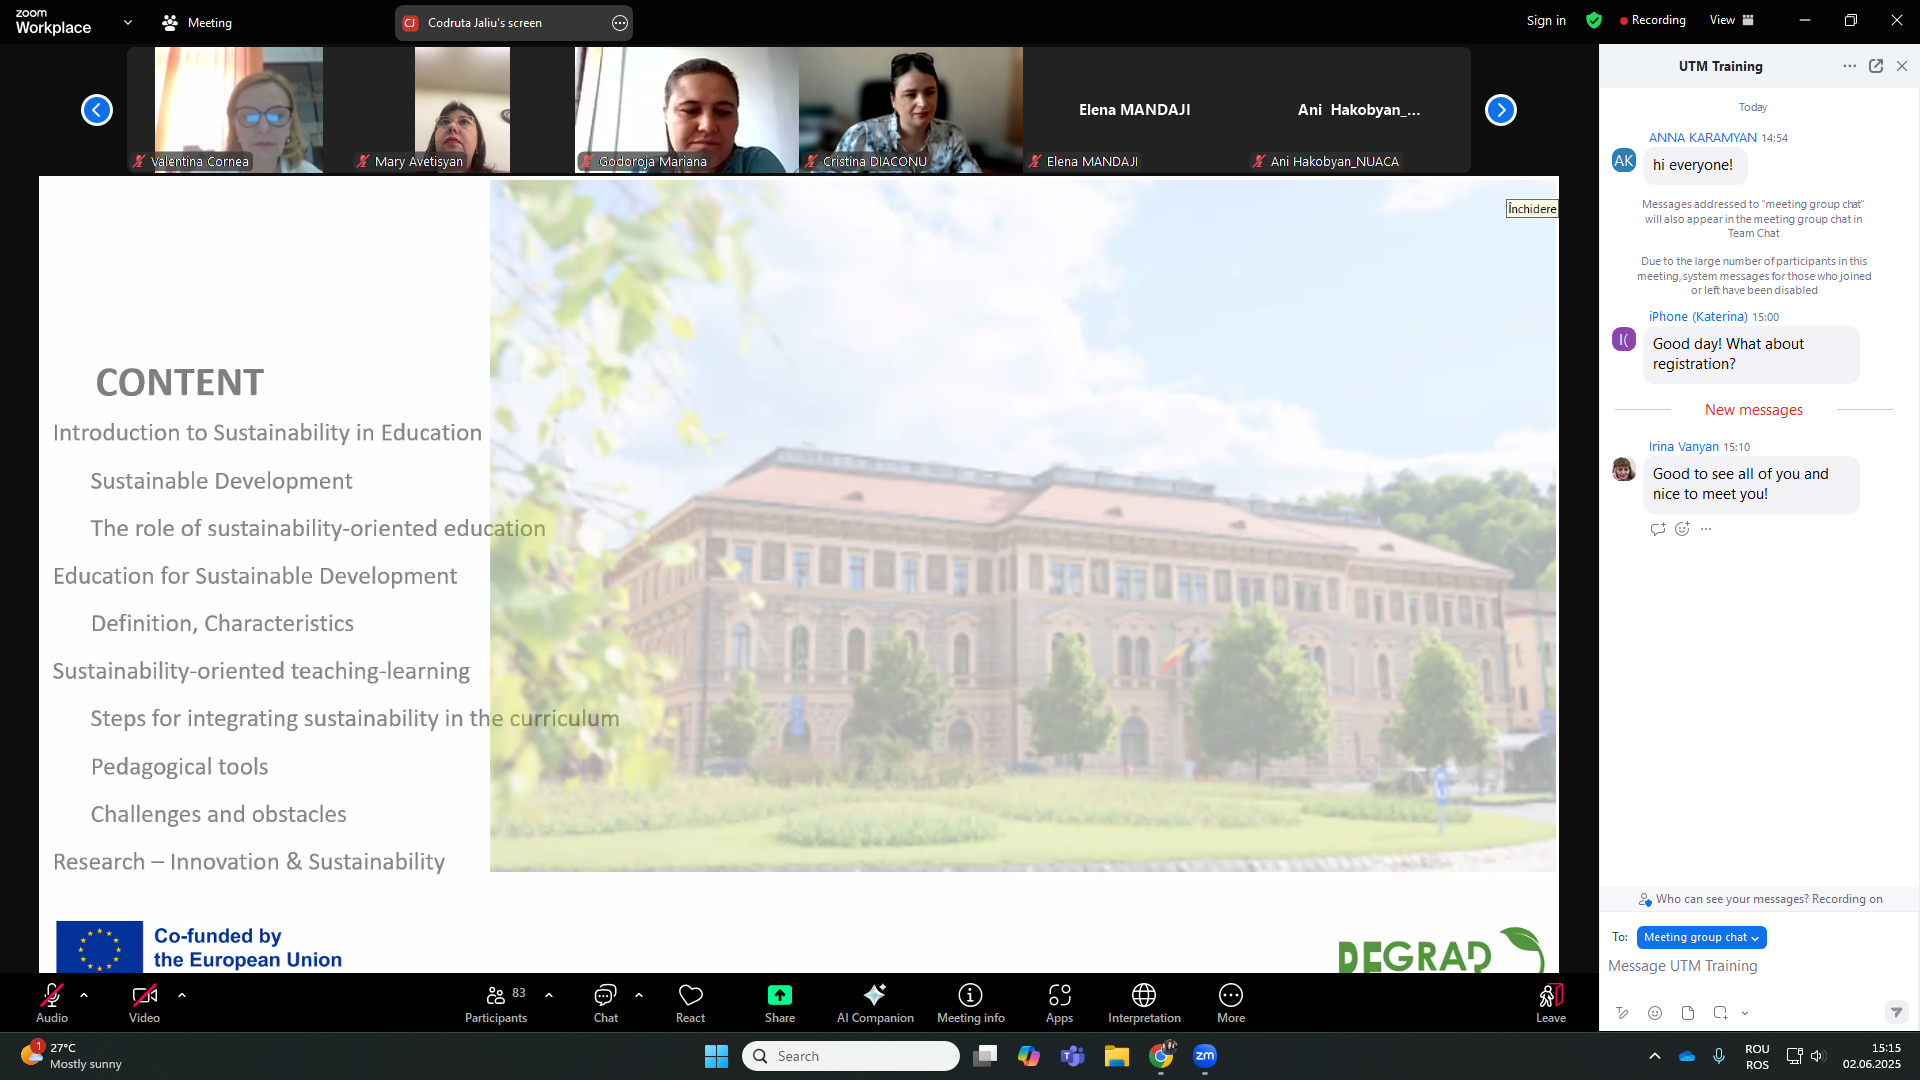Expand the audio options arrow
This screenshot has width=1920, height=1080.
(x=84, y=995)
